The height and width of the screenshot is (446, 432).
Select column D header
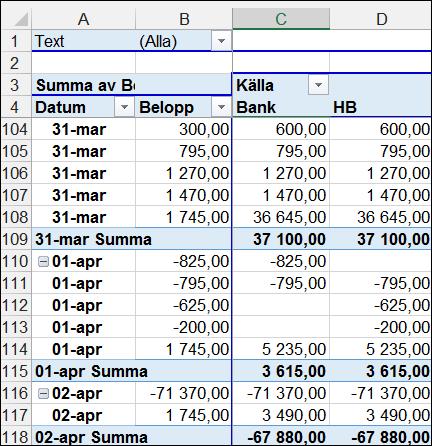tap(380, 19)
